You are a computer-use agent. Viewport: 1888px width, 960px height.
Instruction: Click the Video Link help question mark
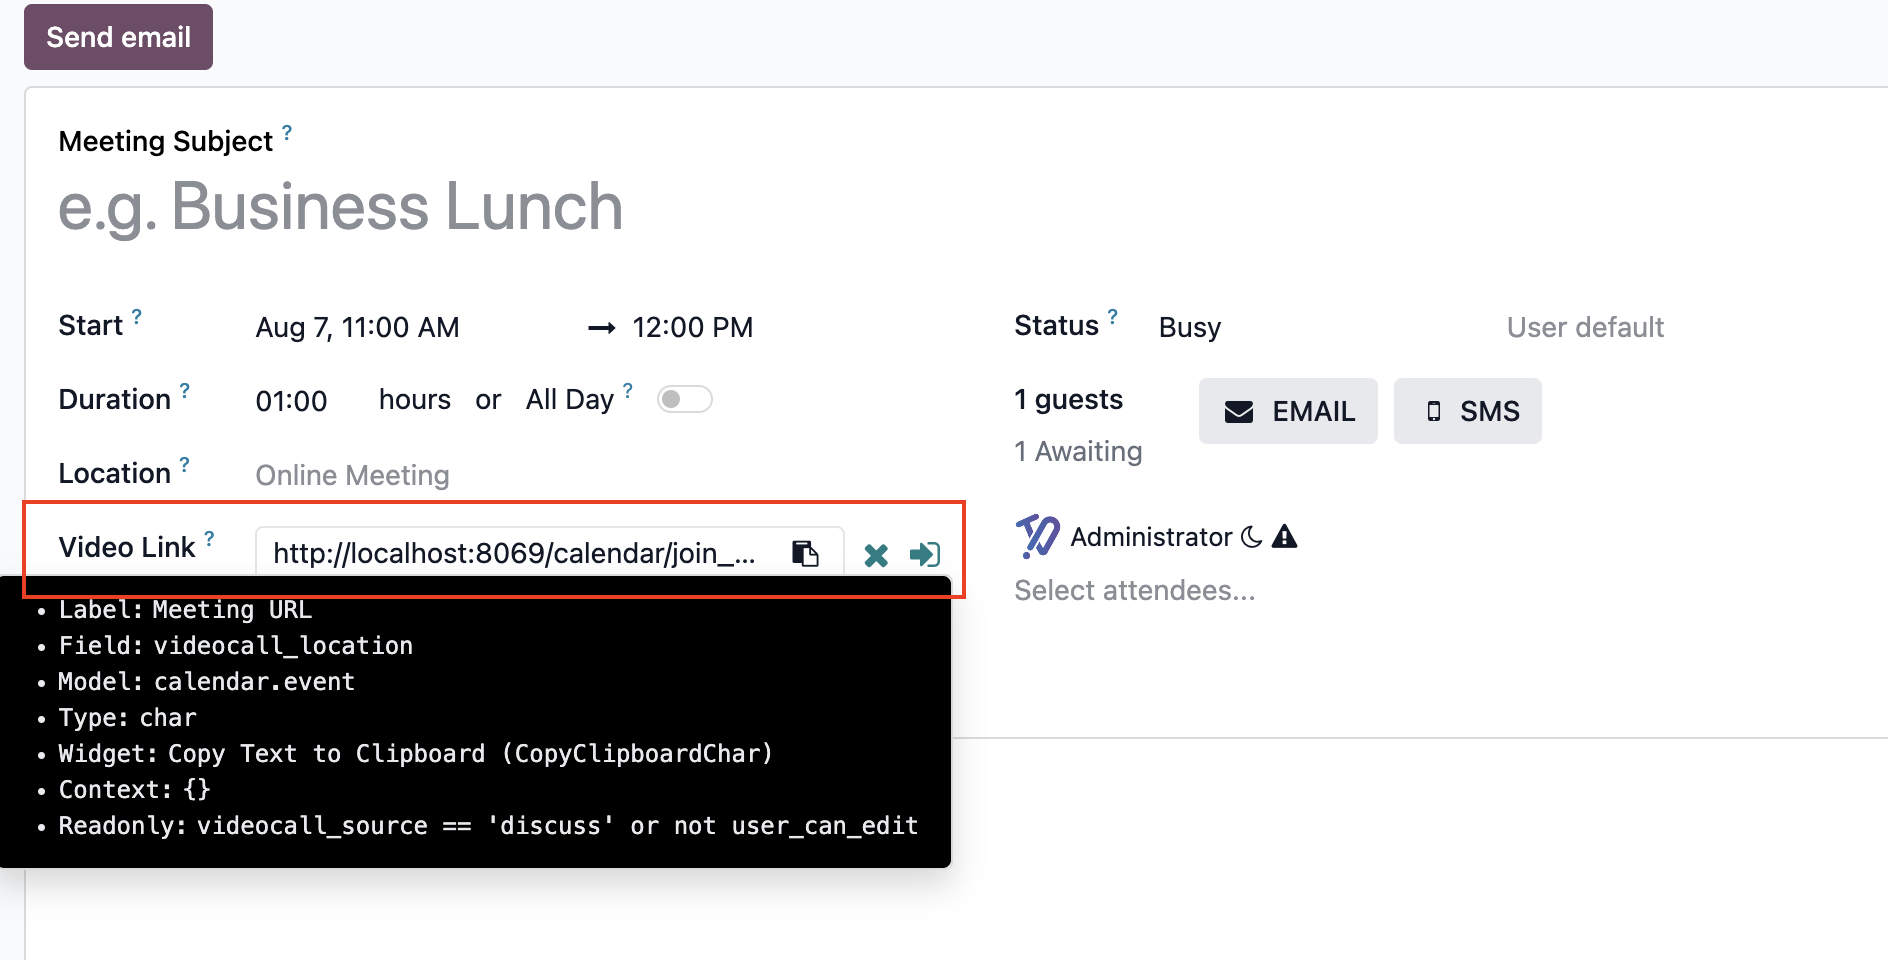209,538
